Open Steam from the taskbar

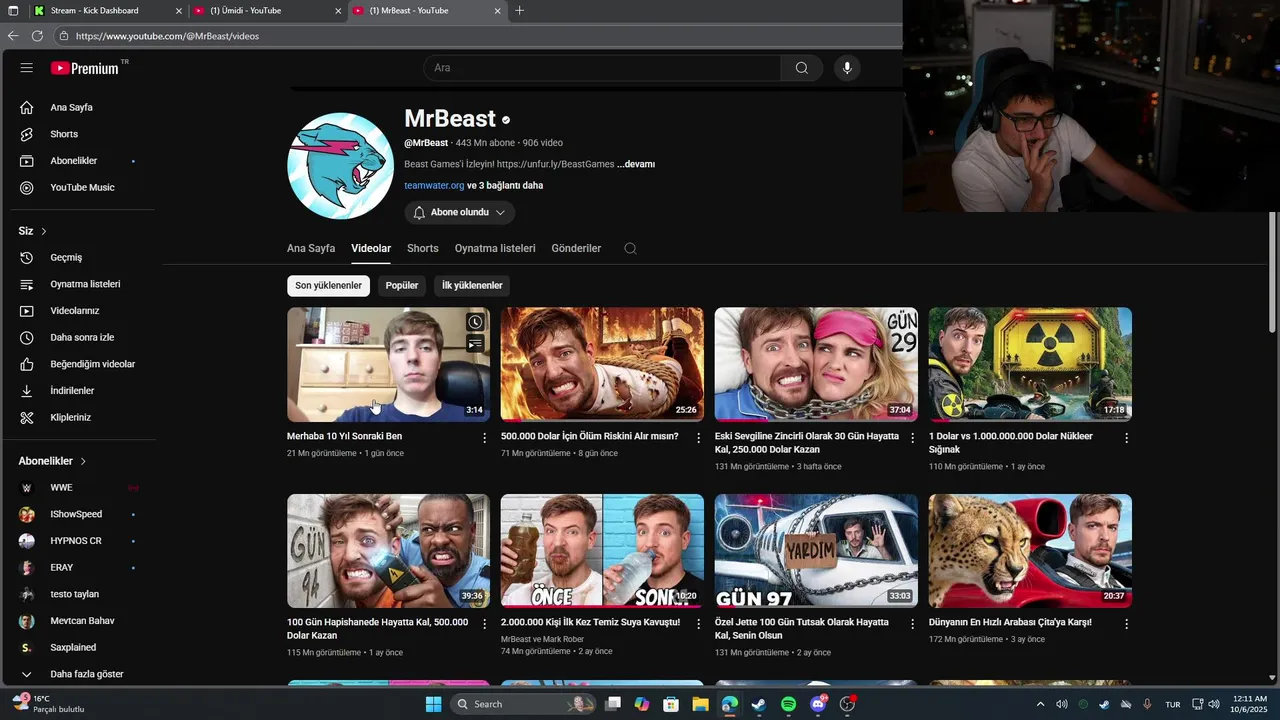click(x=759, y=704)
